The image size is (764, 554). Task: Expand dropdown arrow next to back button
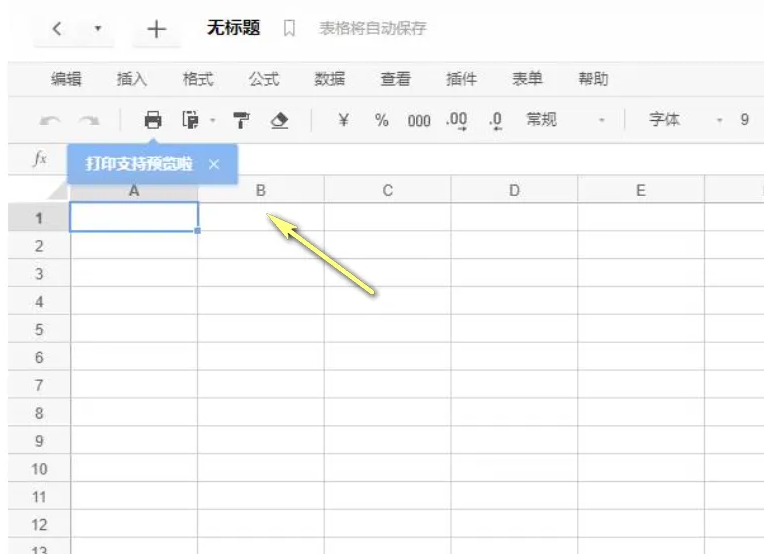98,30
